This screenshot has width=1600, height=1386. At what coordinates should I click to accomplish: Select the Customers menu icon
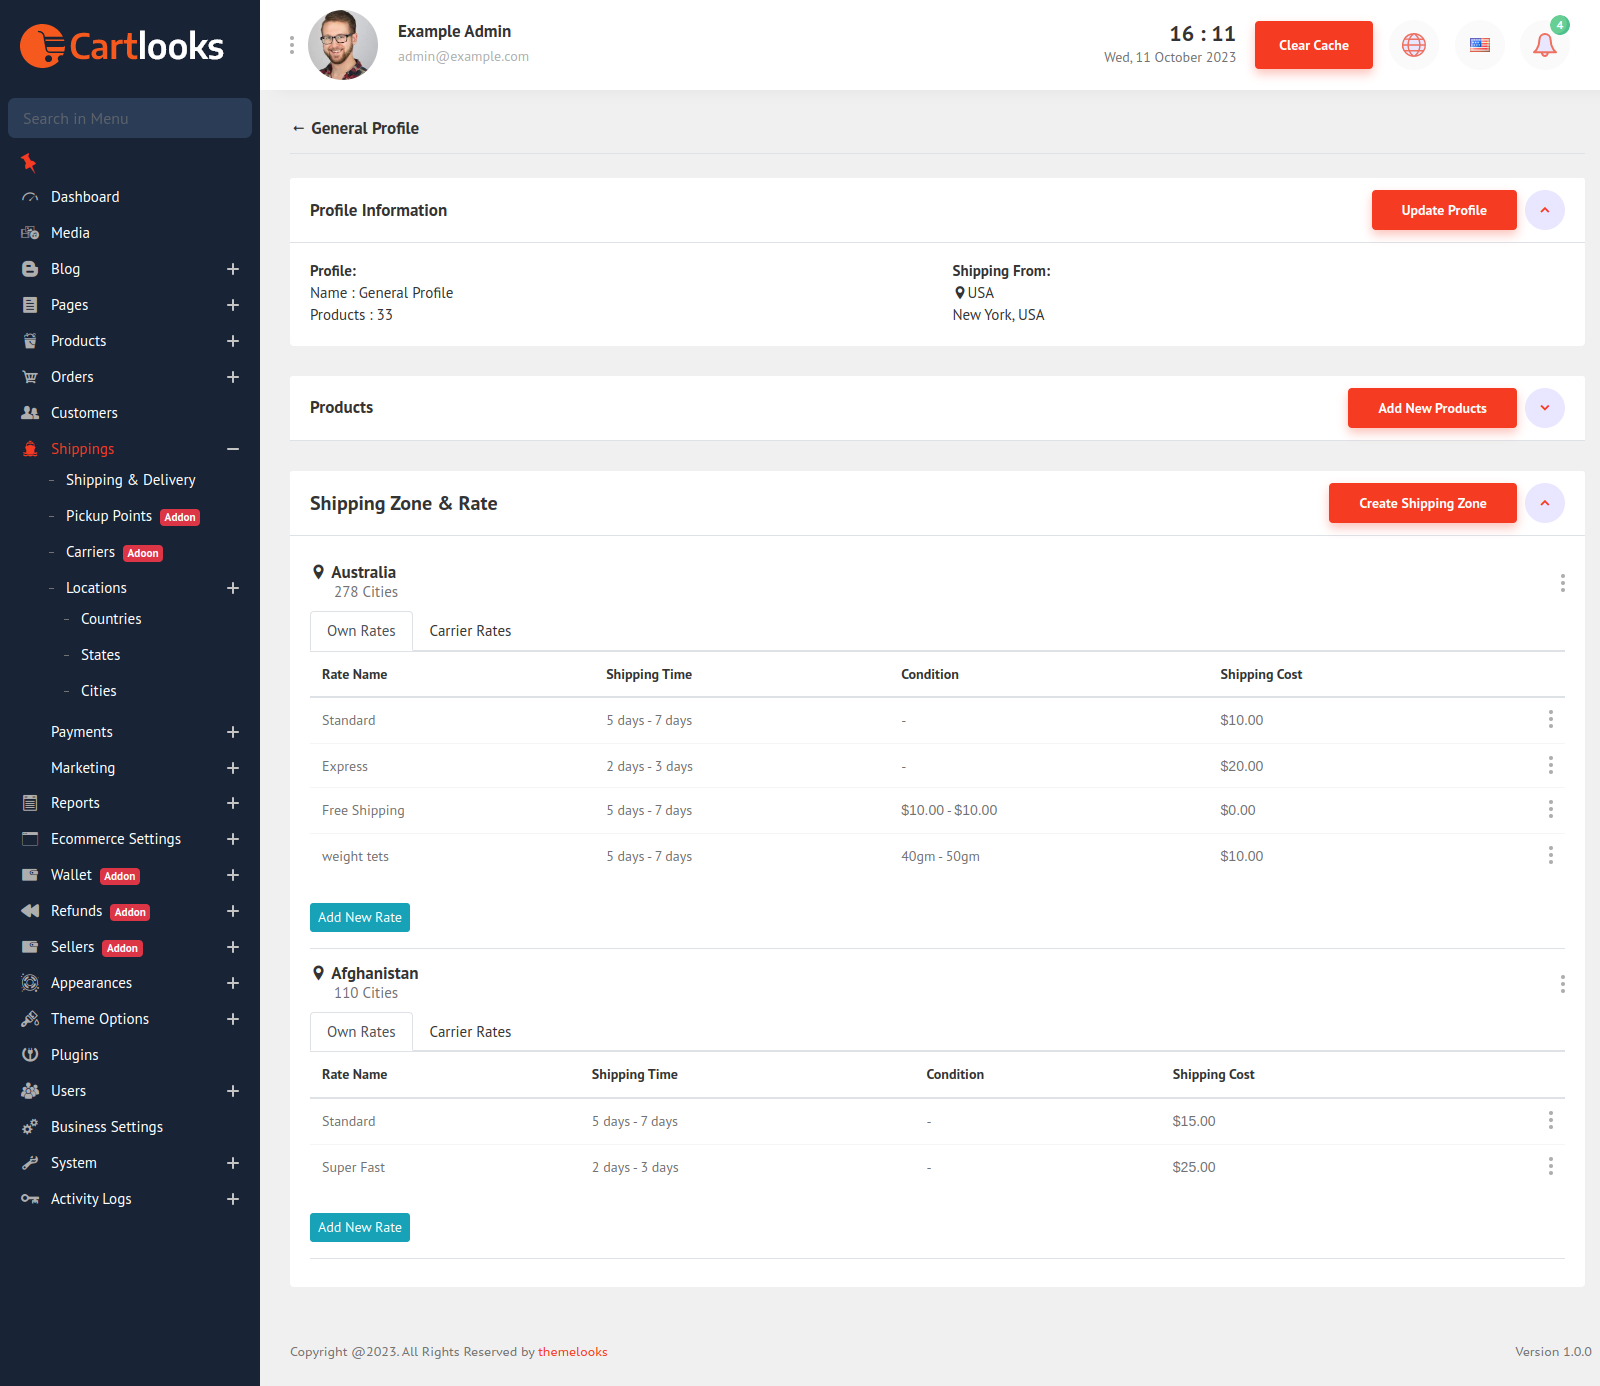coord(30,412)
